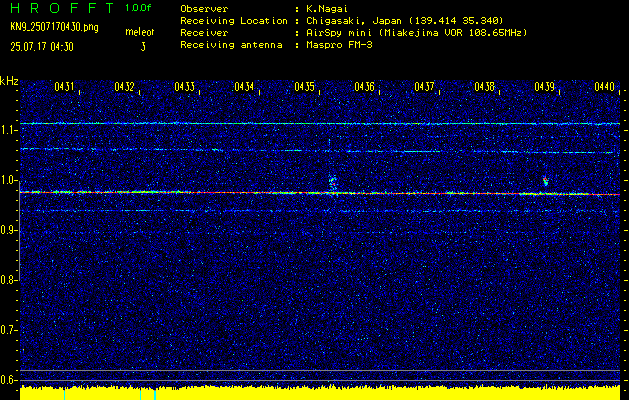Select the 0.6 kHz axis tick label
The width and height of the screenshot is (629, 400).
tap(7, 380)
